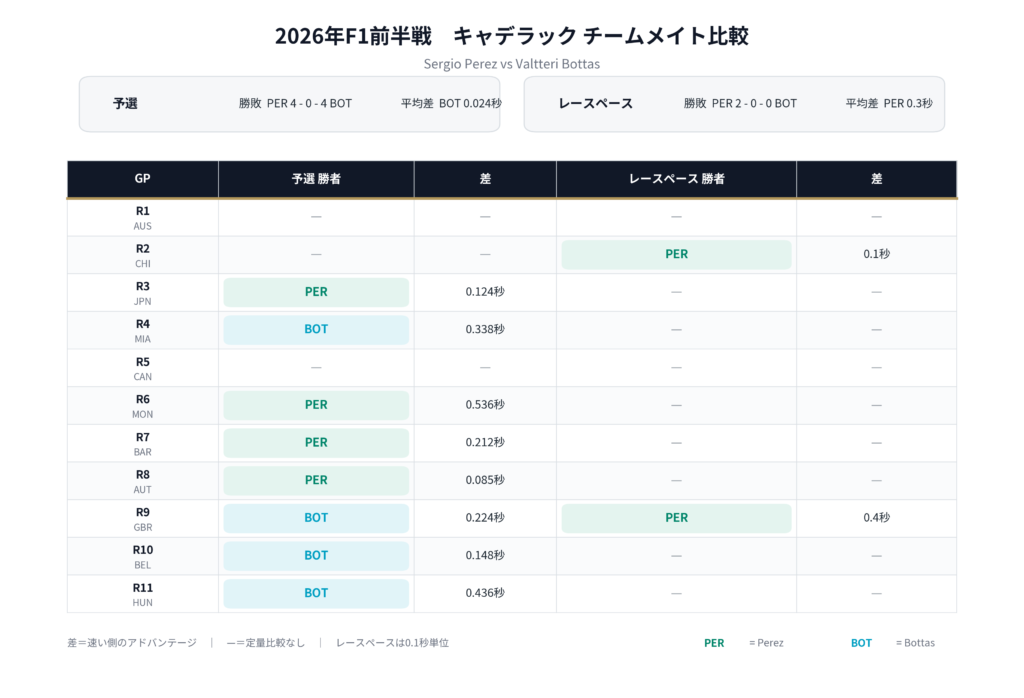Click the 0.212秒 gap cell

(485, 443)
